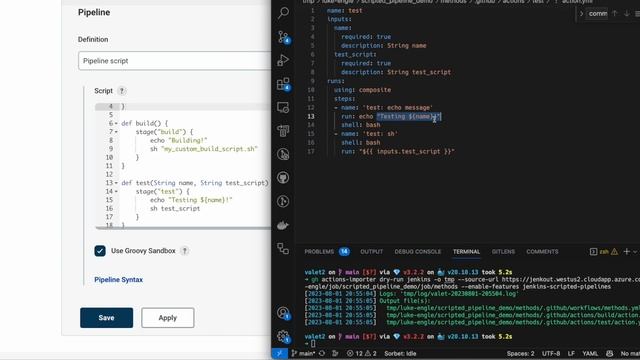
Task: Add a new terminal with the plus icon
Action: point(627,252)
